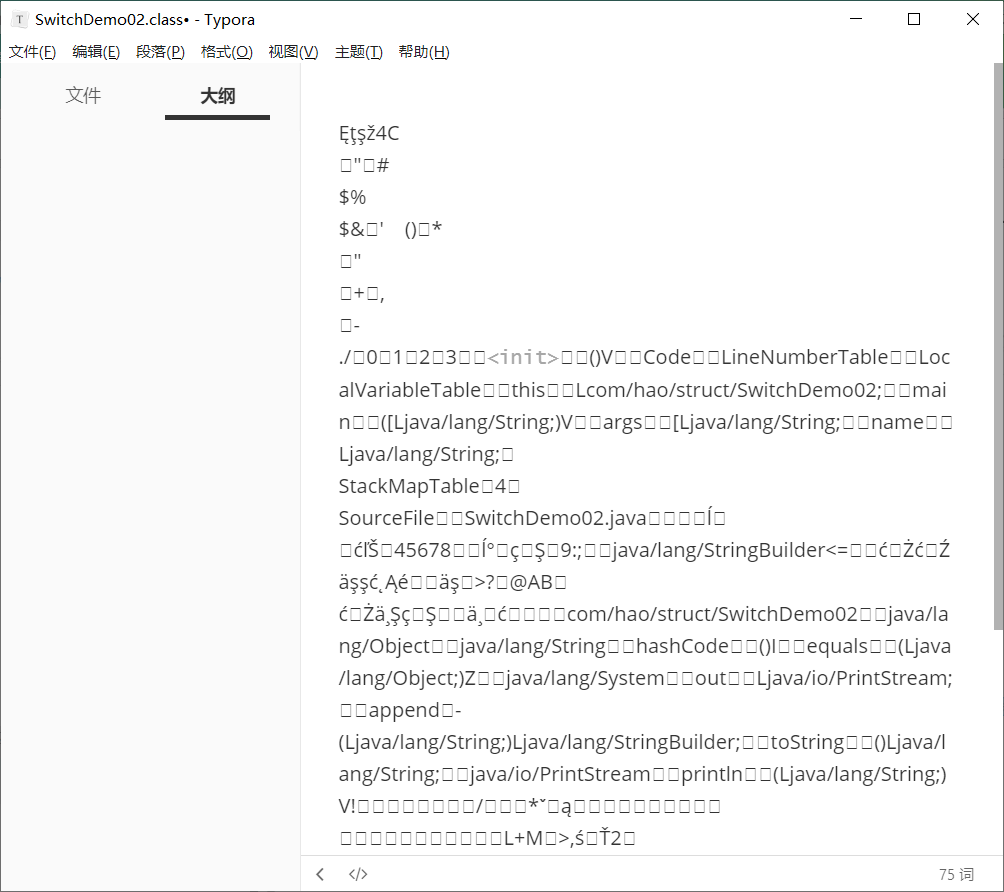
Task: Click java/lang/StringBuilder text in editor
Action: pos(719,550)
